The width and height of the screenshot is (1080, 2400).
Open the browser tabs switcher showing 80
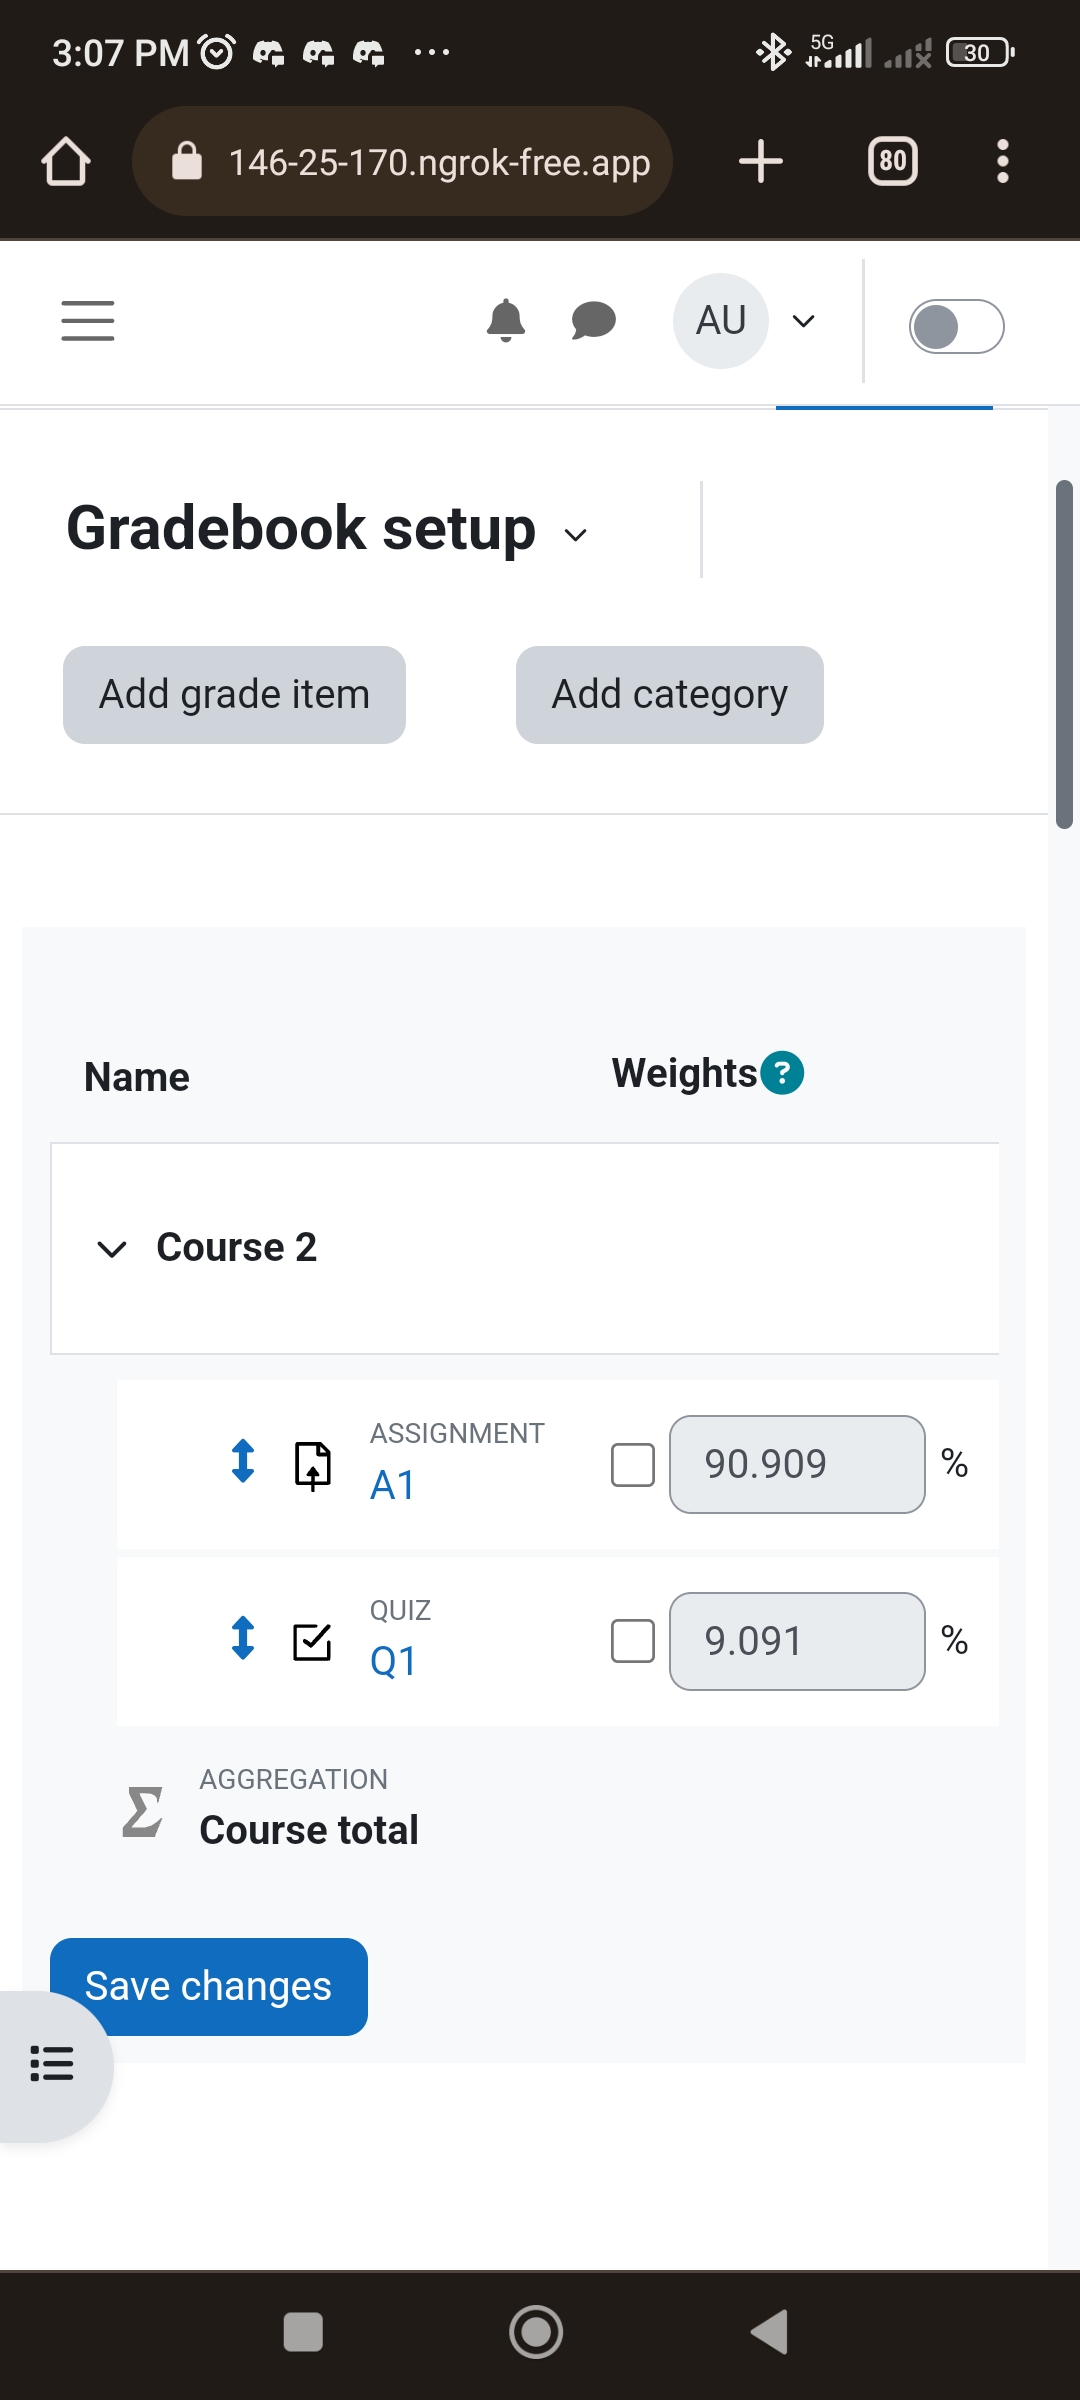pos(892,161)
